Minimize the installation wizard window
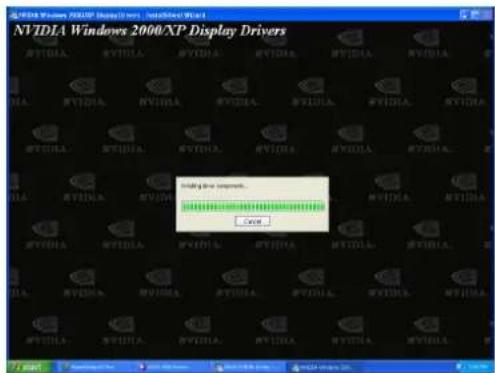 (x=464, y=14)
